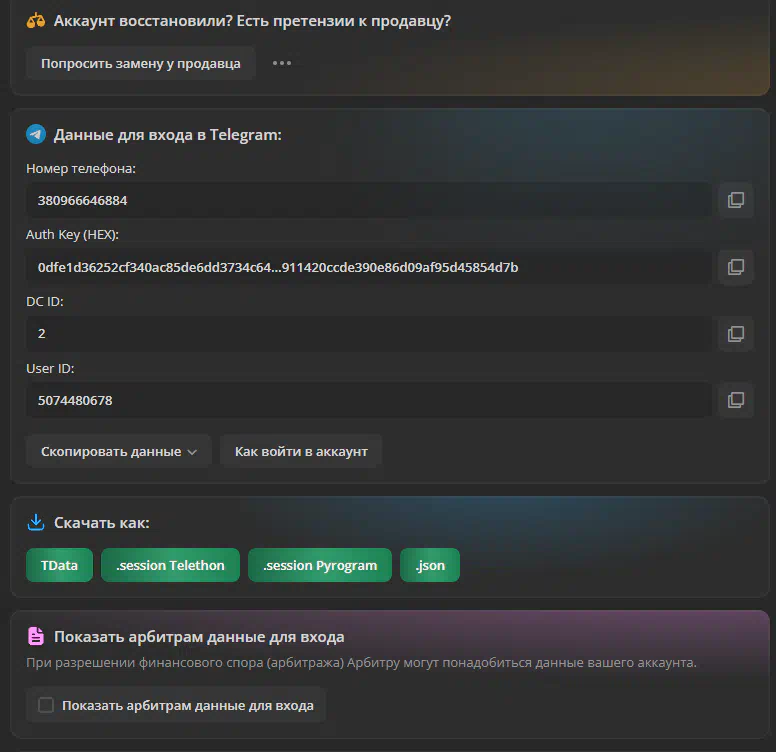Click Попросить замену у продавца button

point(141,63)
